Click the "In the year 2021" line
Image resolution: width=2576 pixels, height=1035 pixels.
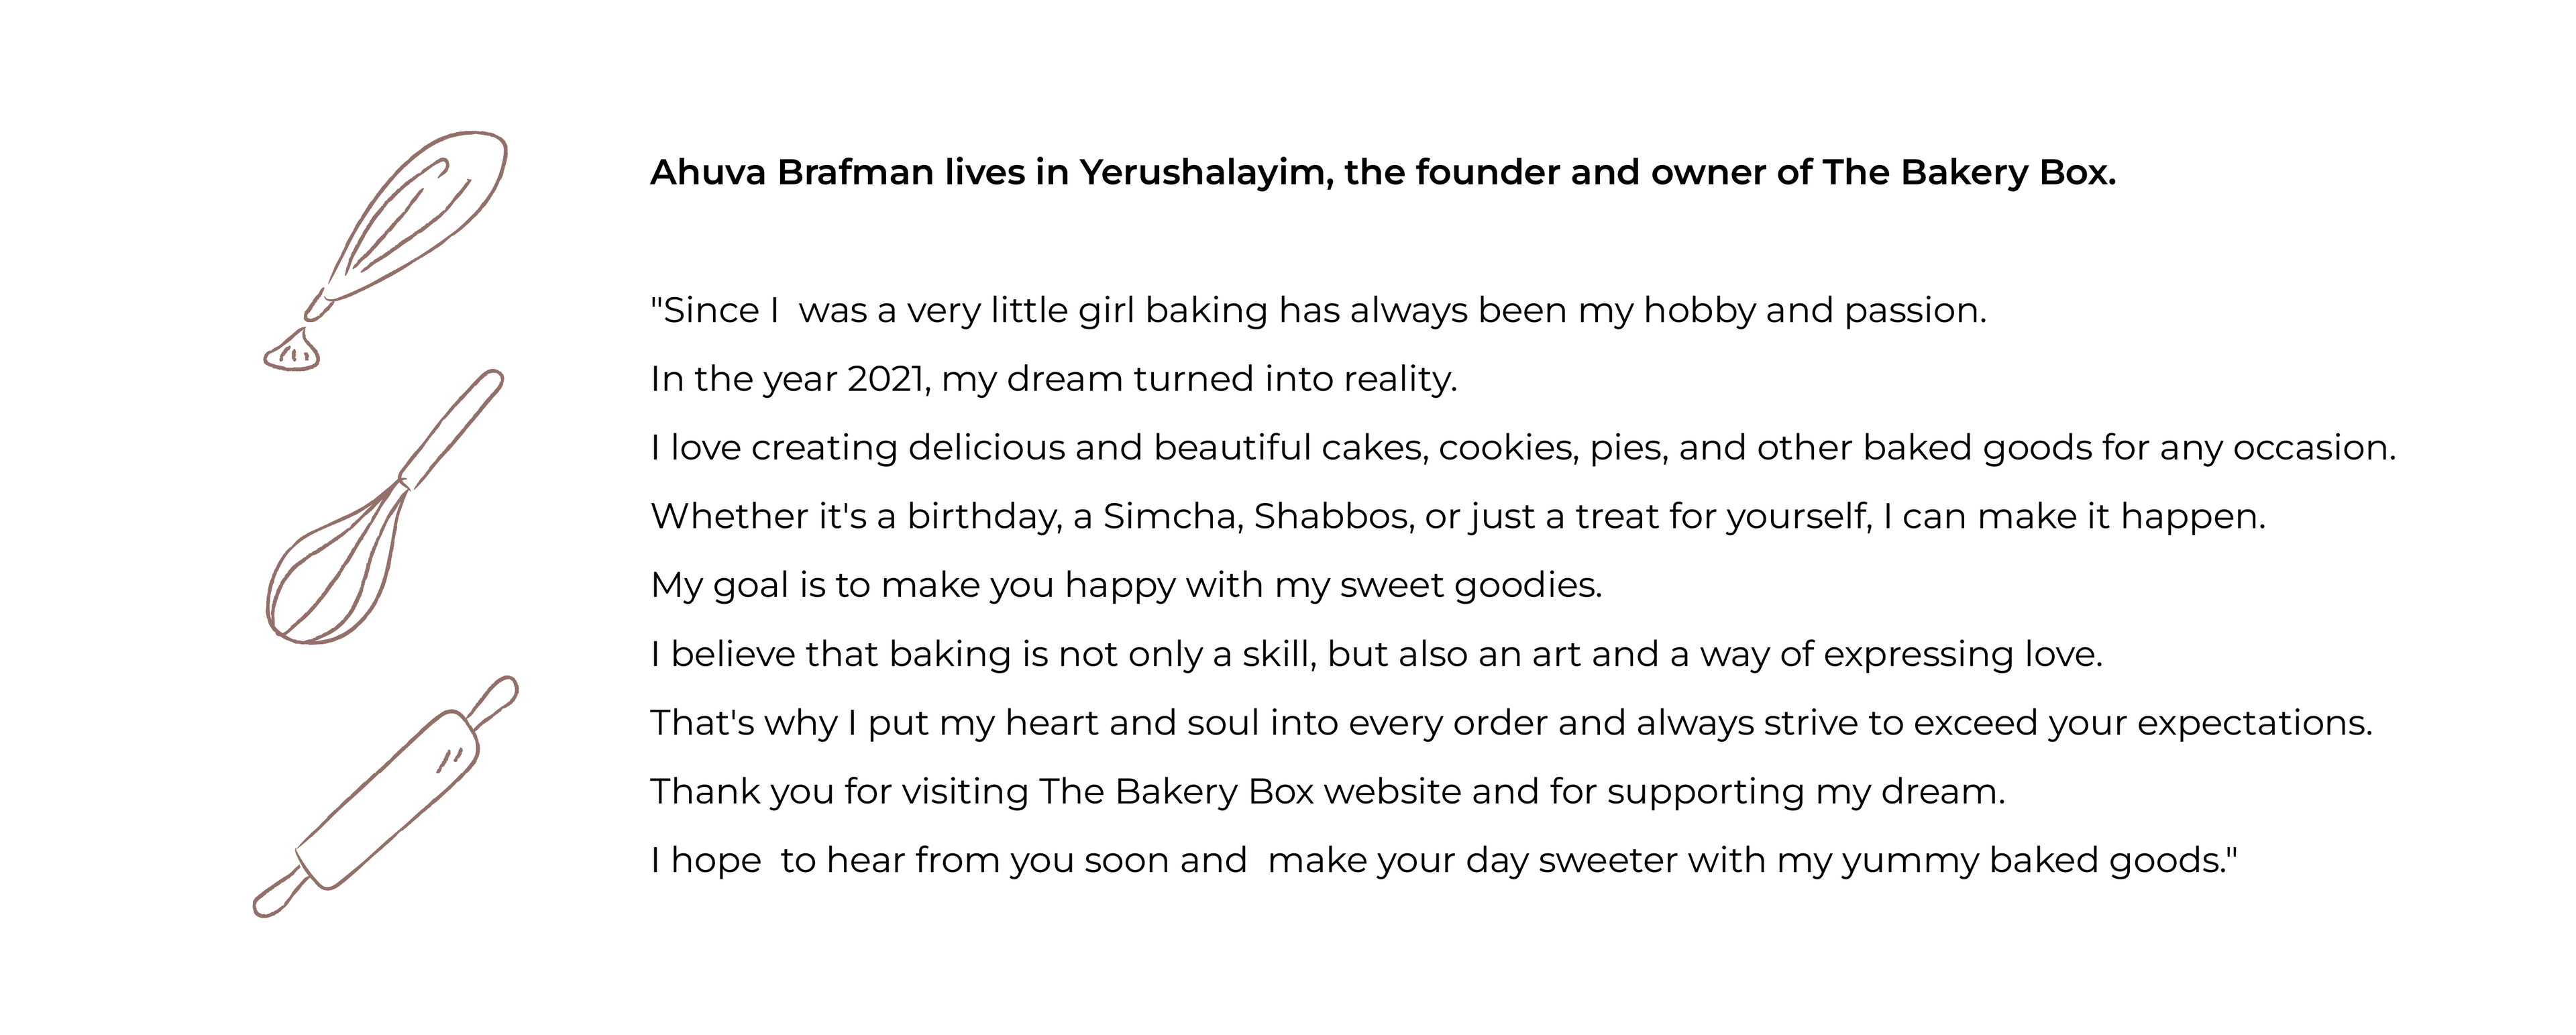click(1054, 379)
